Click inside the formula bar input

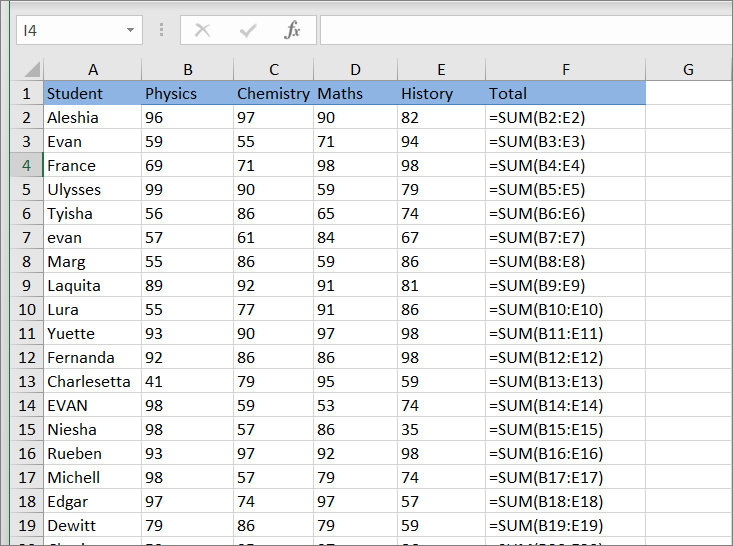[525, 30]
